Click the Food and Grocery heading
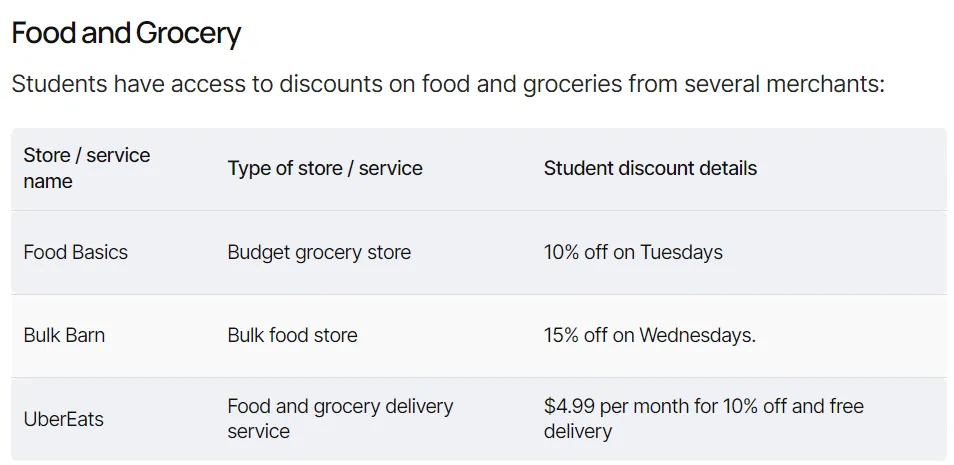This screenshot has width=954, height=465. coord(127,34)
